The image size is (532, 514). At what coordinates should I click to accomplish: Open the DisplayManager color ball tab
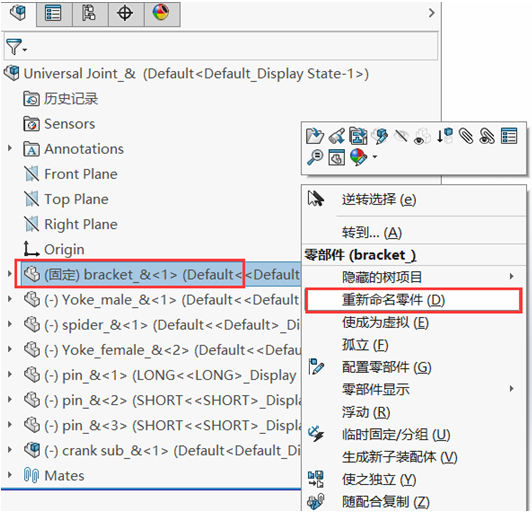(x=162, y=14)
